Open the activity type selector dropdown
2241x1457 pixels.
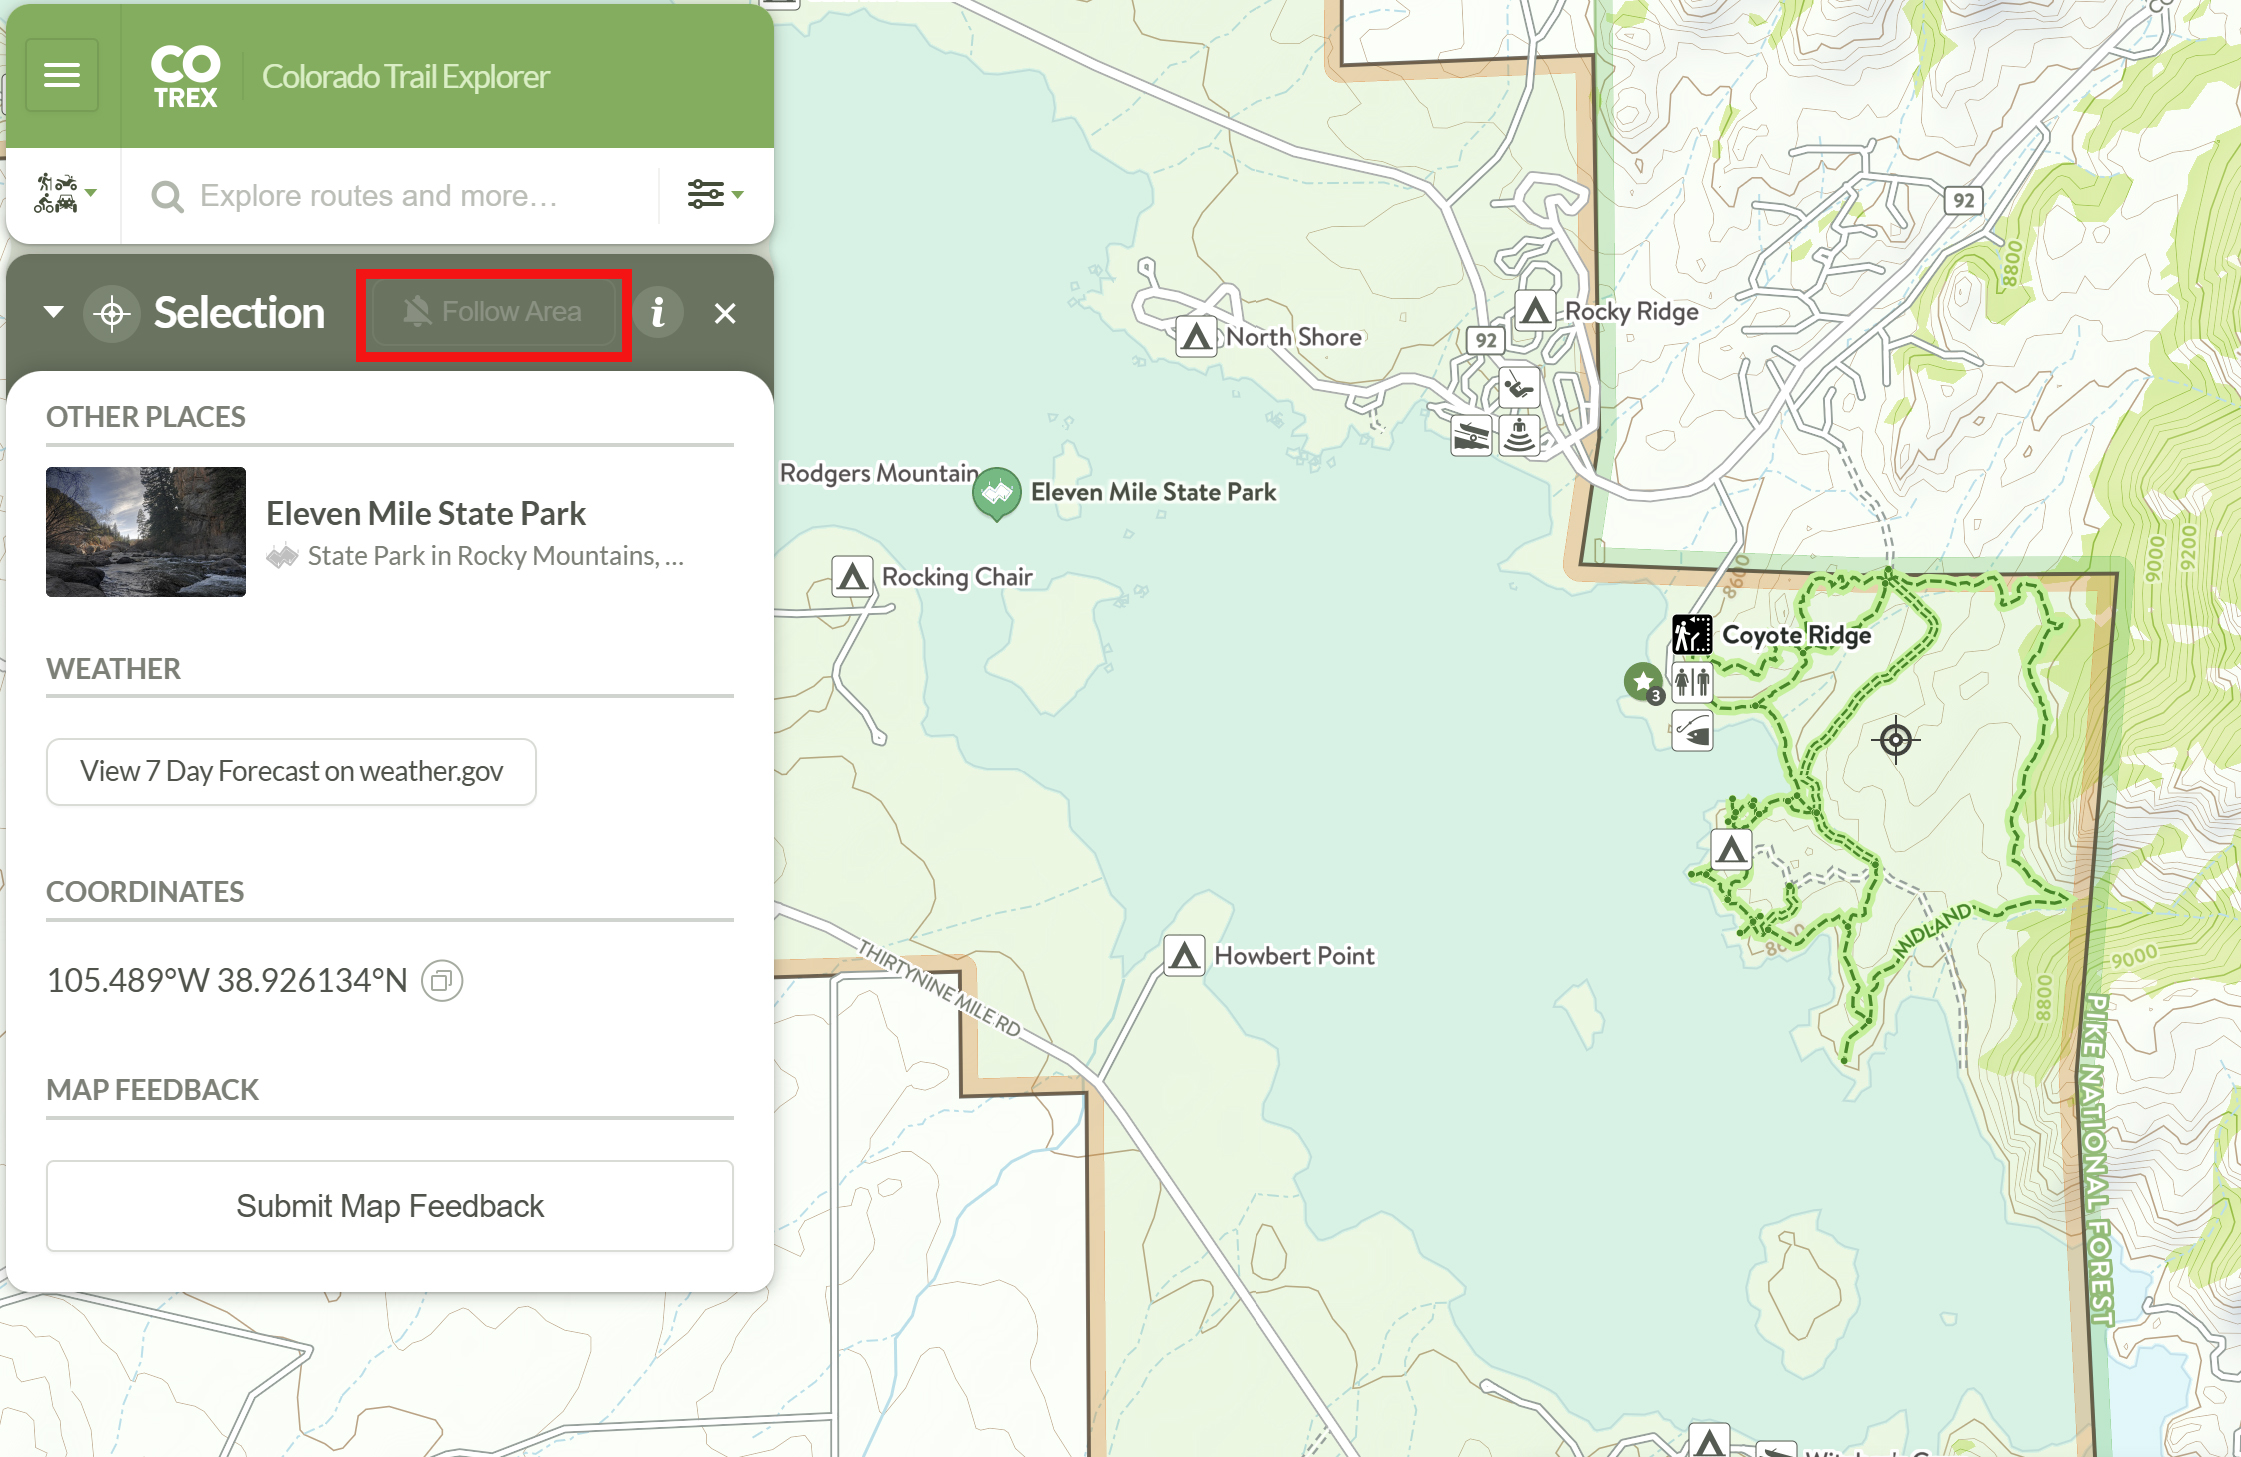tap(65, 194)
